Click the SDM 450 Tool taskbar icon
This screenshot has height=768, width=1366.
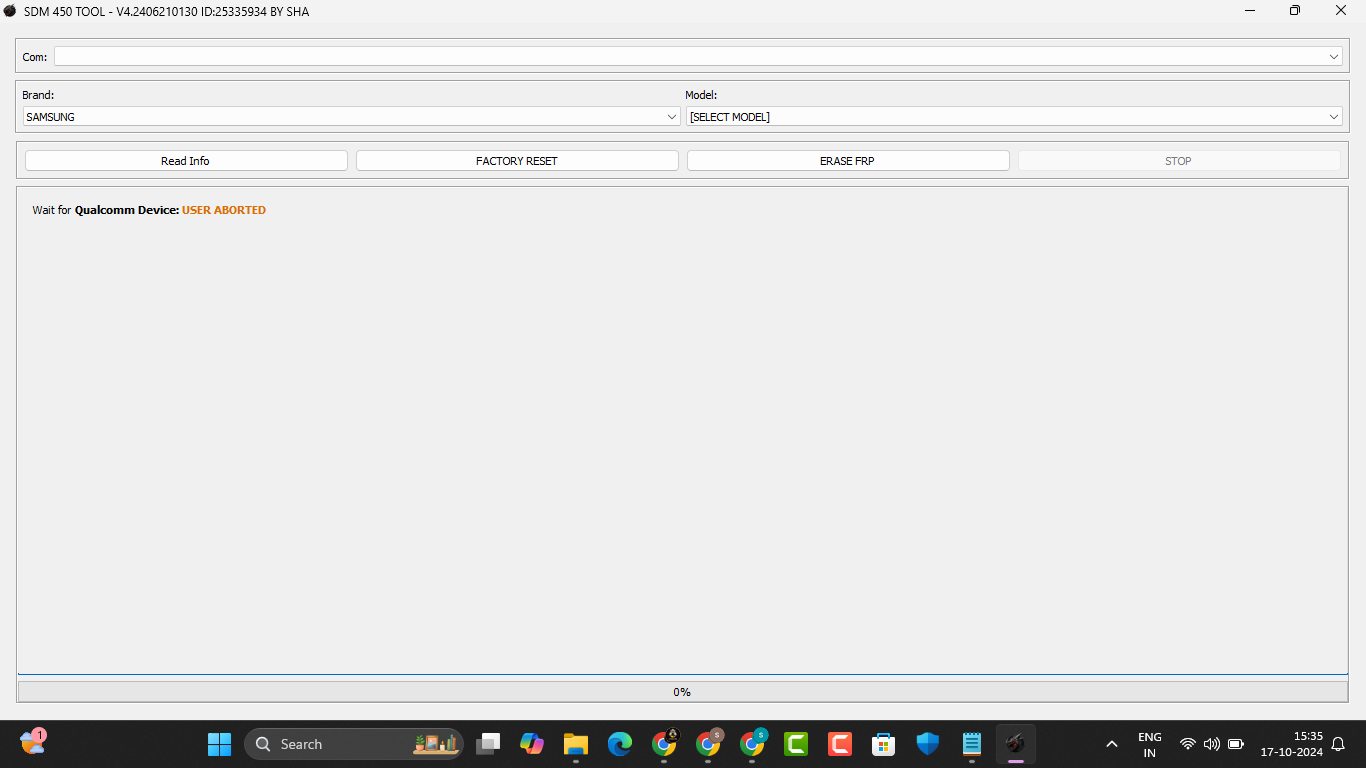tap(1016, 744)
